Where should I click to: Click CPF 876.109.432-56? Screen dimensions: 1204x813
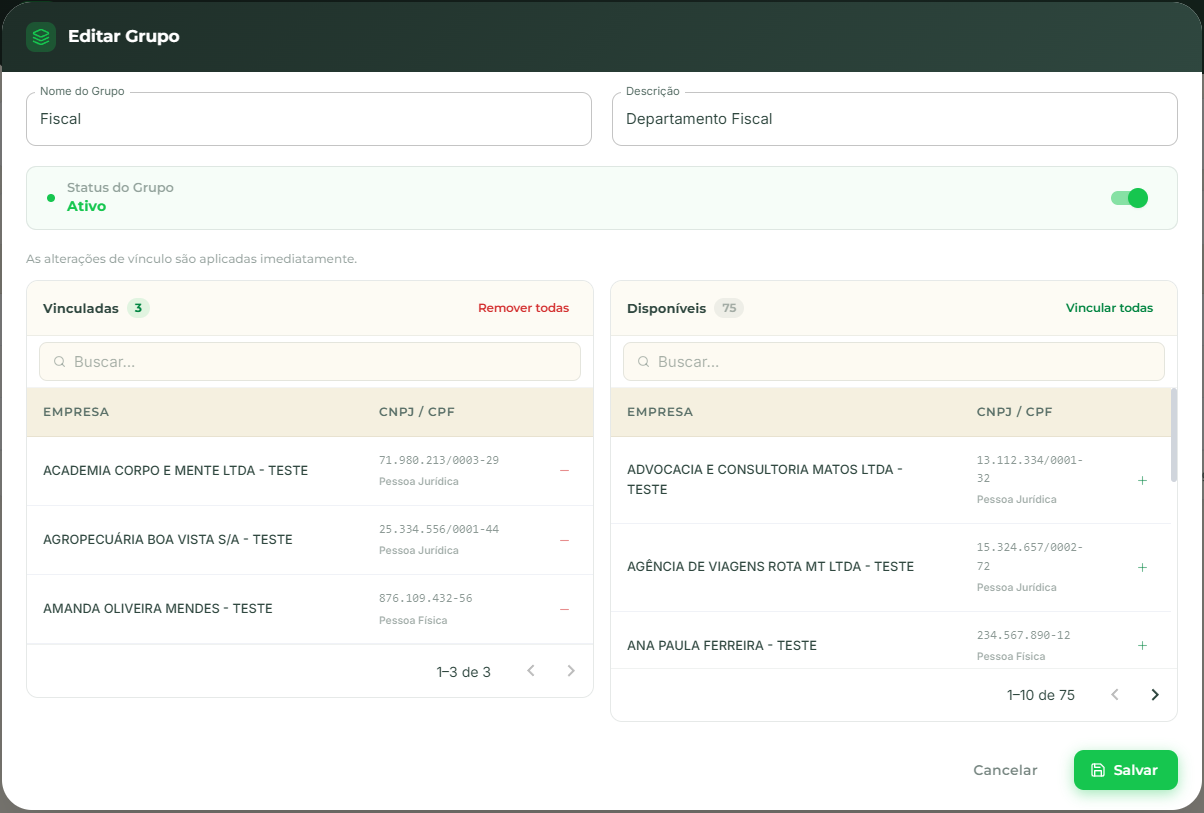tap(426, 599)
